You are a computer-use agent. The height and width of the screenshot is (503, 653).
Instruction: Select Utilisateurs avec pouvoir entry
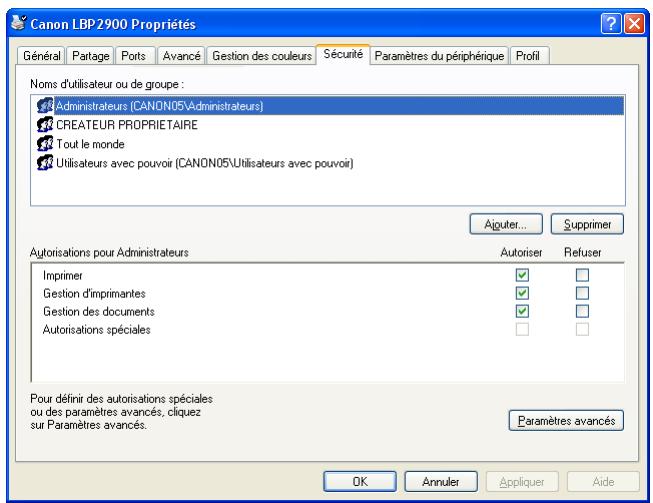pyautogui.click(x=328, y=163)
